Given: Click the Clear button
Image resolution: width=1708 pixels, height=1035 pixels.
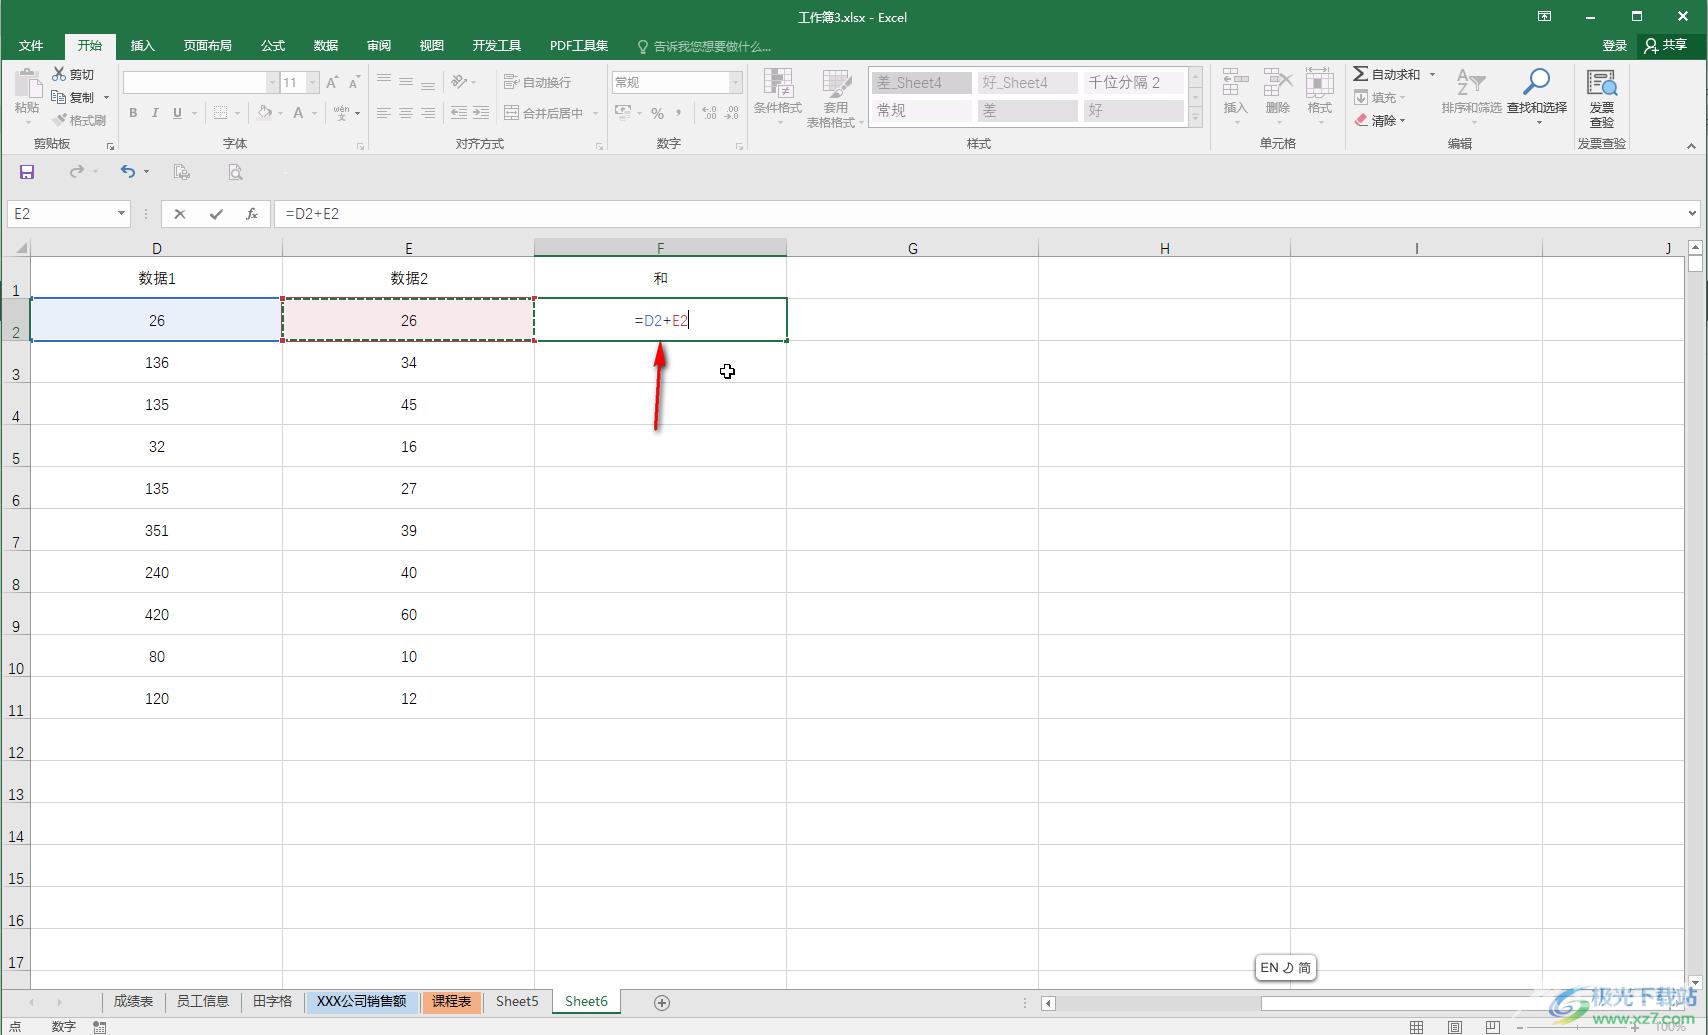Looking at the screenshot, I should (1380, 120).
